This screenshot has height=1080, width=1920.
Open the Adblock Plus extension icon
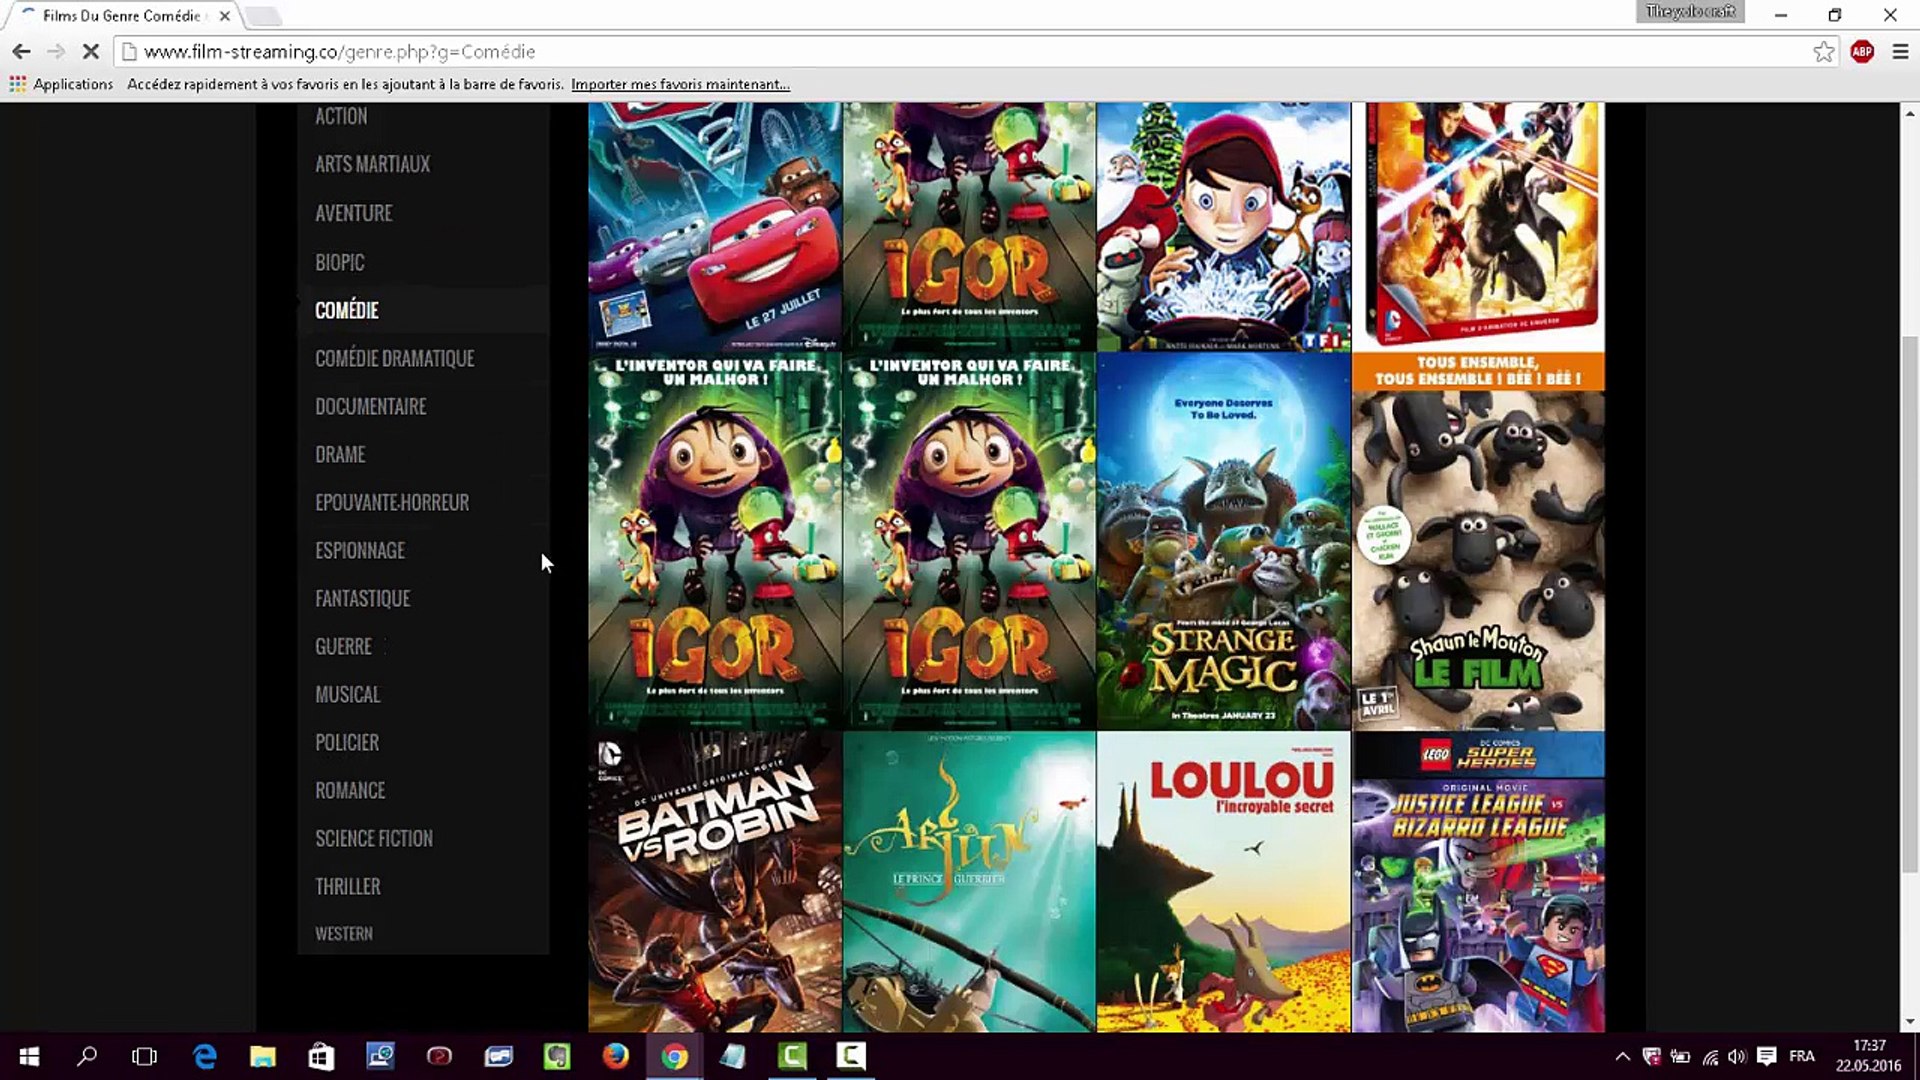click(x=1862, y=52)
